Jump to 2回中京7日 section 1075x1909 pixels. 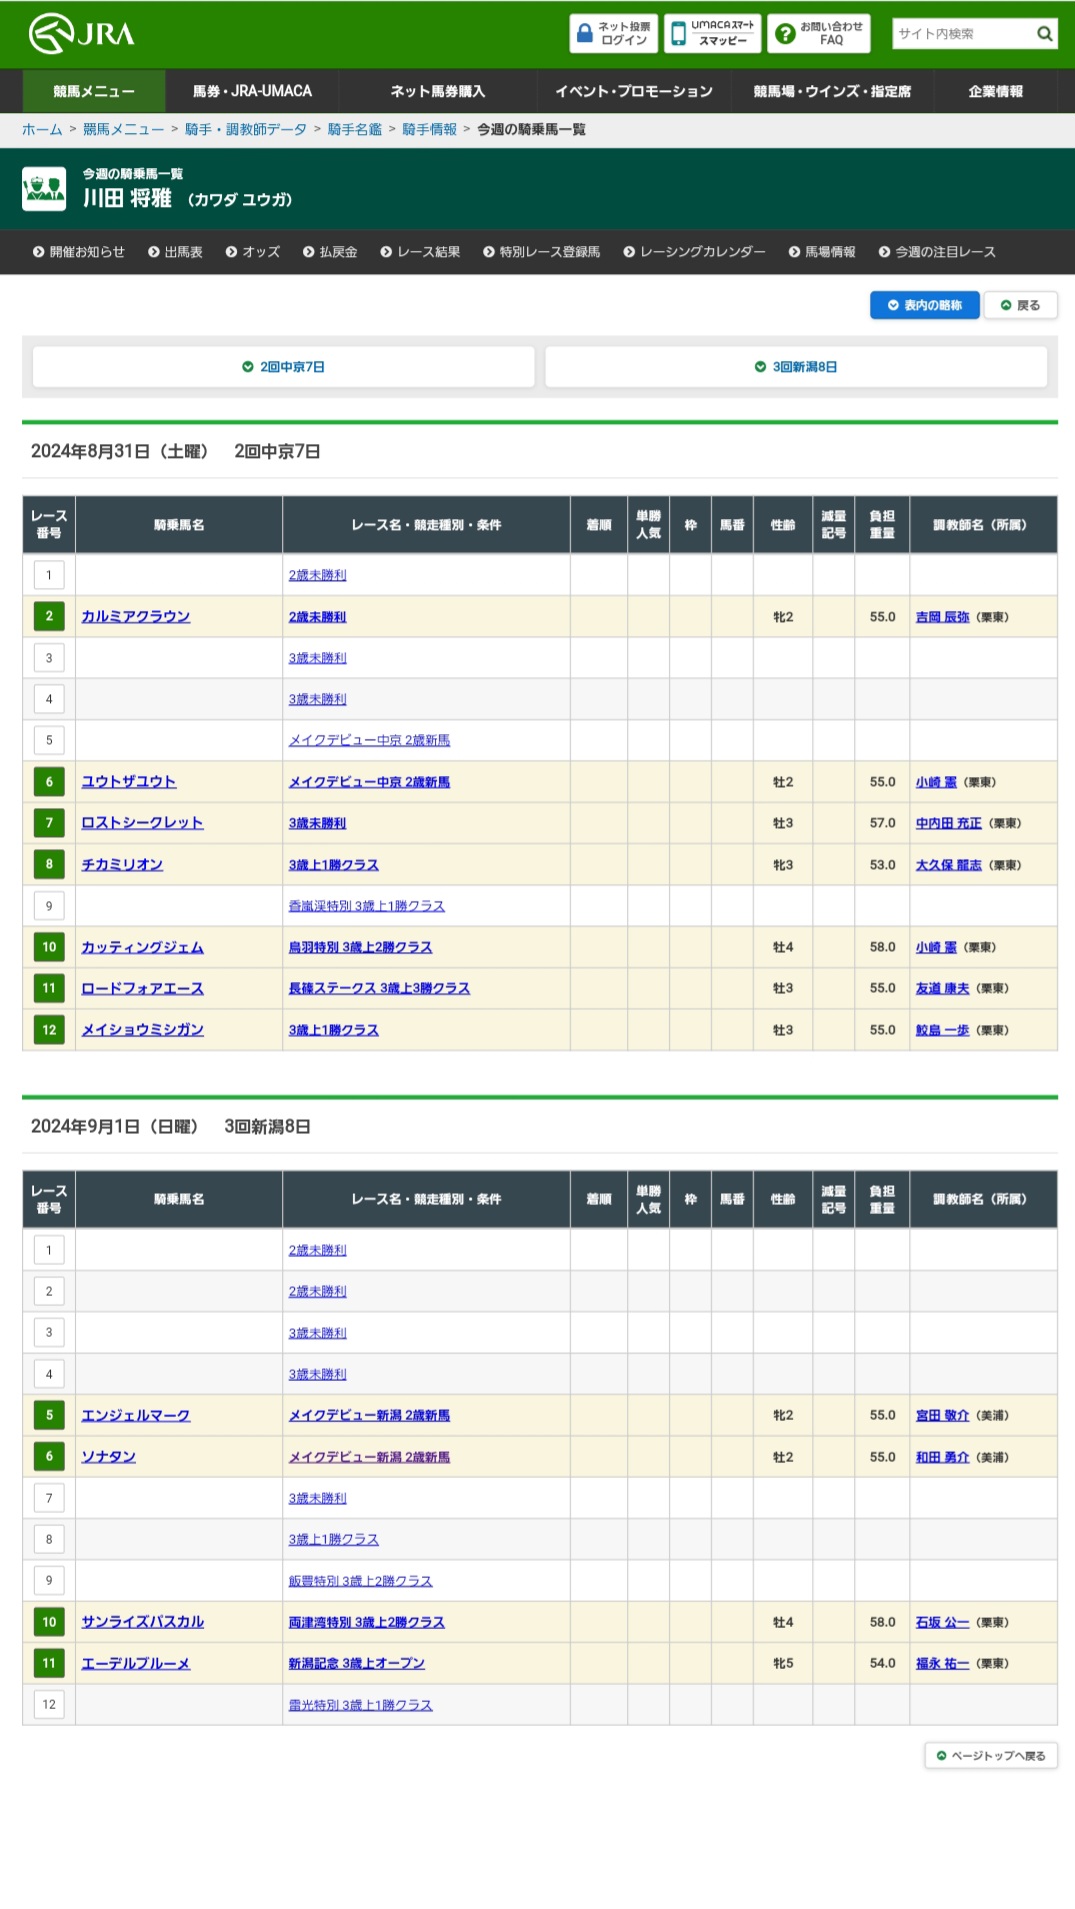click(283, 367)
